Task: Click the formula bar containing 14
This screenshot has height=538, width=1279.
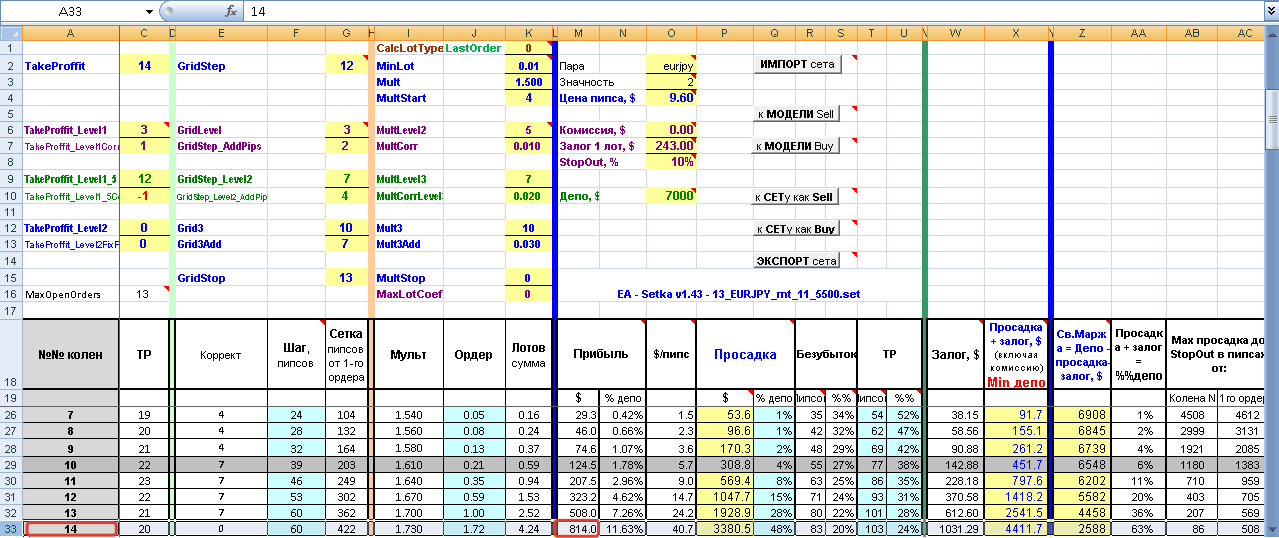Action: [x=755, y=11]
